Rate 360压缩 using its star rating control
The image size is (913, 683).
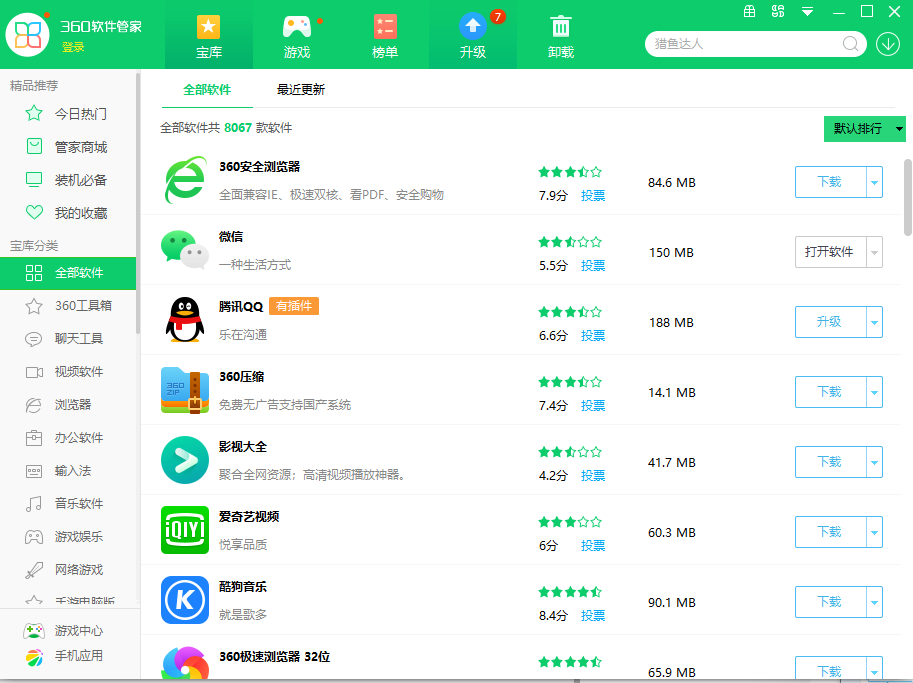coord(570,381)
